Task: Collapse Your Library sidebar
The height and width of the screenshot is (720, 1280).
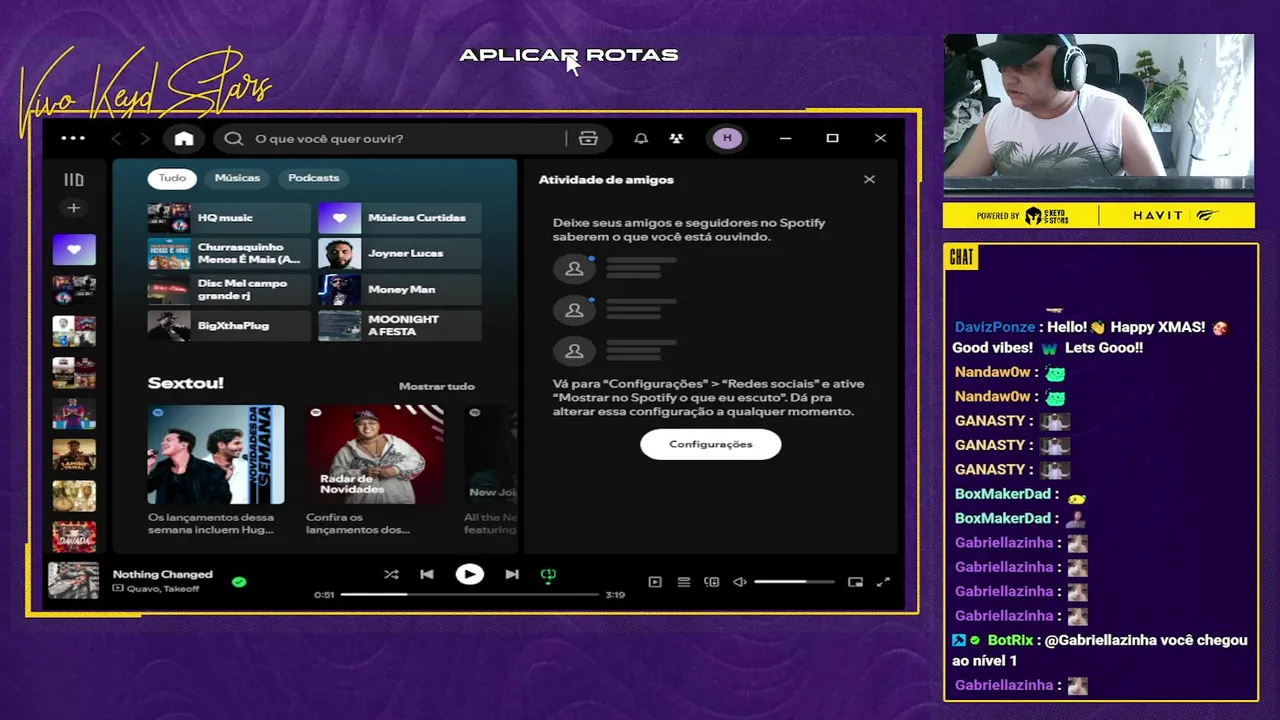Action: [x=73, y=180]
